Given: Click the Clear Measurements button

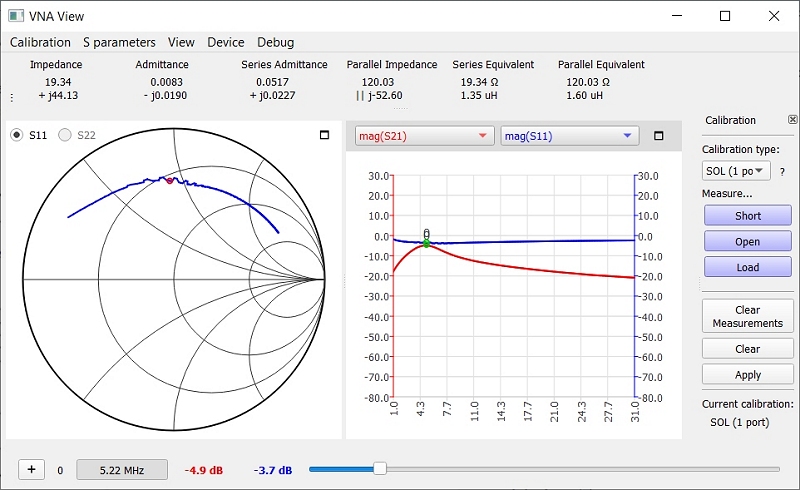Looking at the screenshot, I should point(747,316).
